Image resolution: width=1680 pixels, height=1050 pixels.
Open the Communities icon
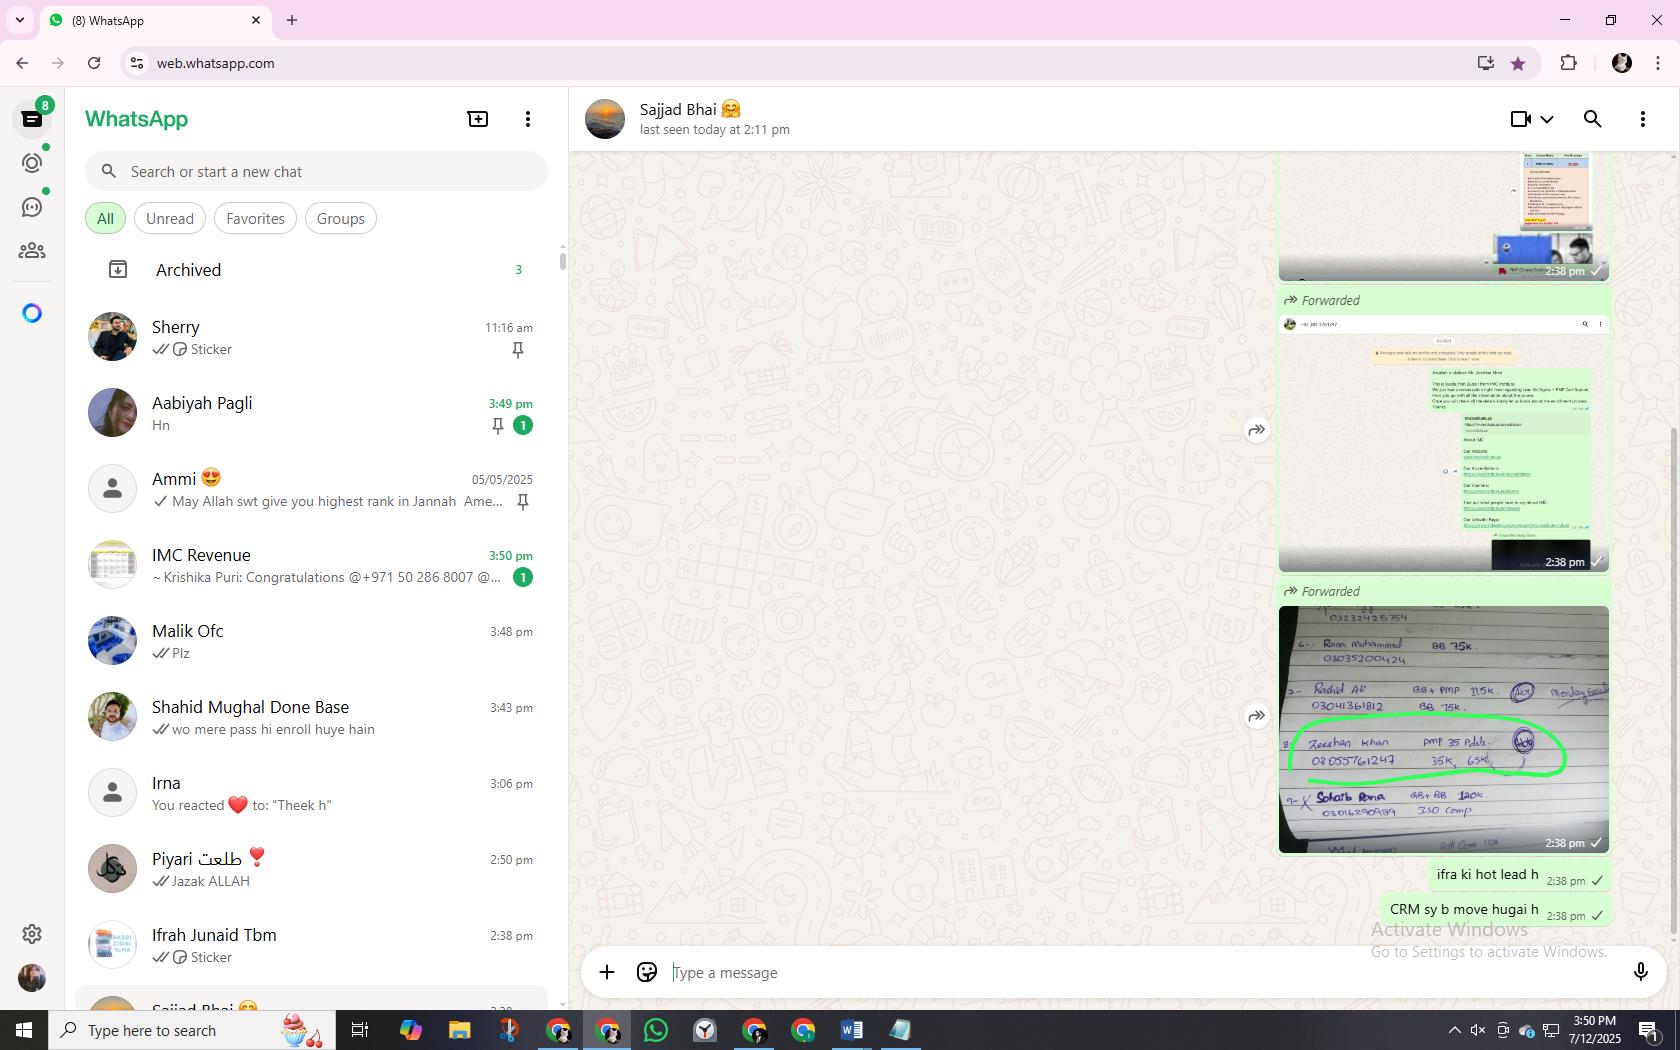point(32,251)
